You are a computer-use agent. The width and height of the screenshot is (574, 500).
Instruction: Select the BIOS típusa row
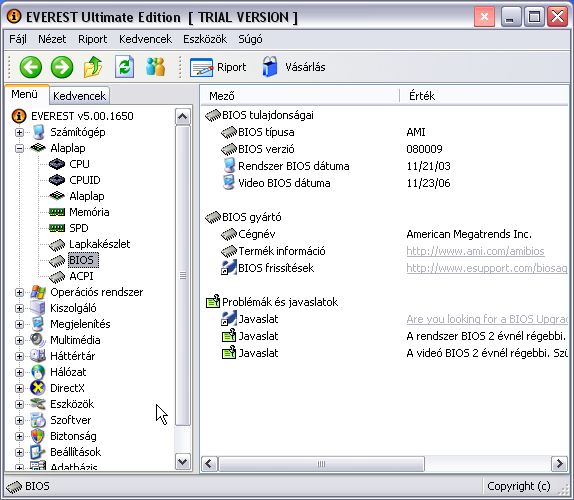pos(384,132)
